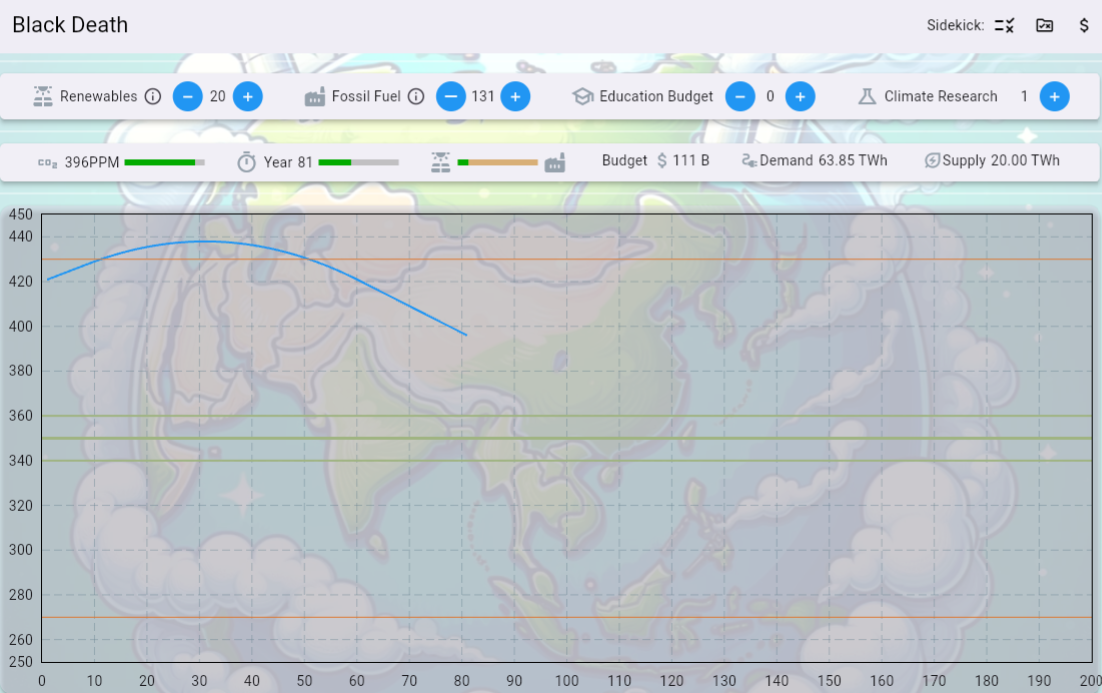
Task: Increase Climate Research with the plus button
Action: click(1055, 96)
